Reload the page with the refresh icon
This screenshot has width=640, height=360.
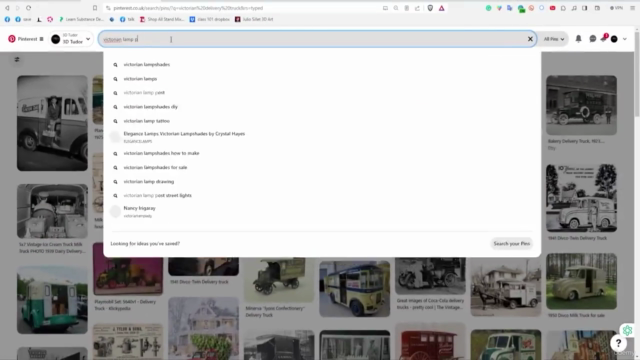pyautogui.click(x=29, y=8)
